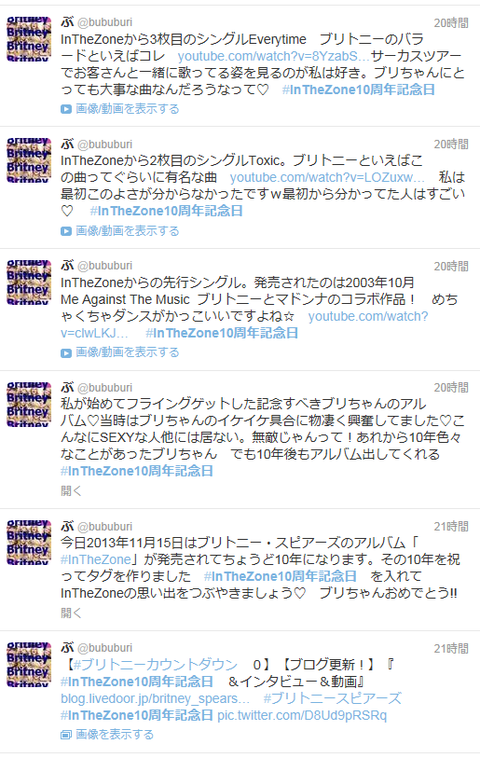Click the video icon under the Toxic tweet

point(66,231)
